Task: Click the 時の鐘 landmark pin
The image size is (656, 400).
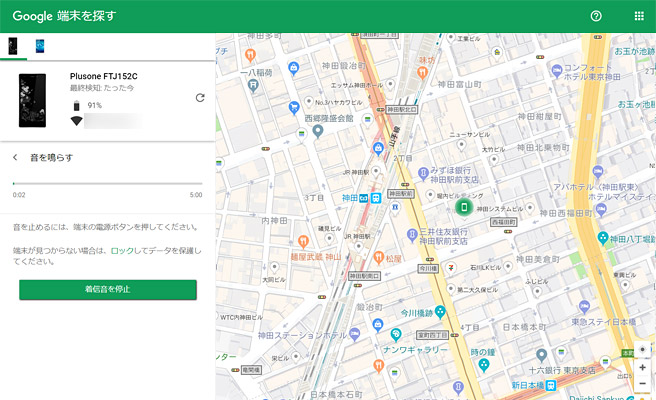Action: click(x=484, y=365)
